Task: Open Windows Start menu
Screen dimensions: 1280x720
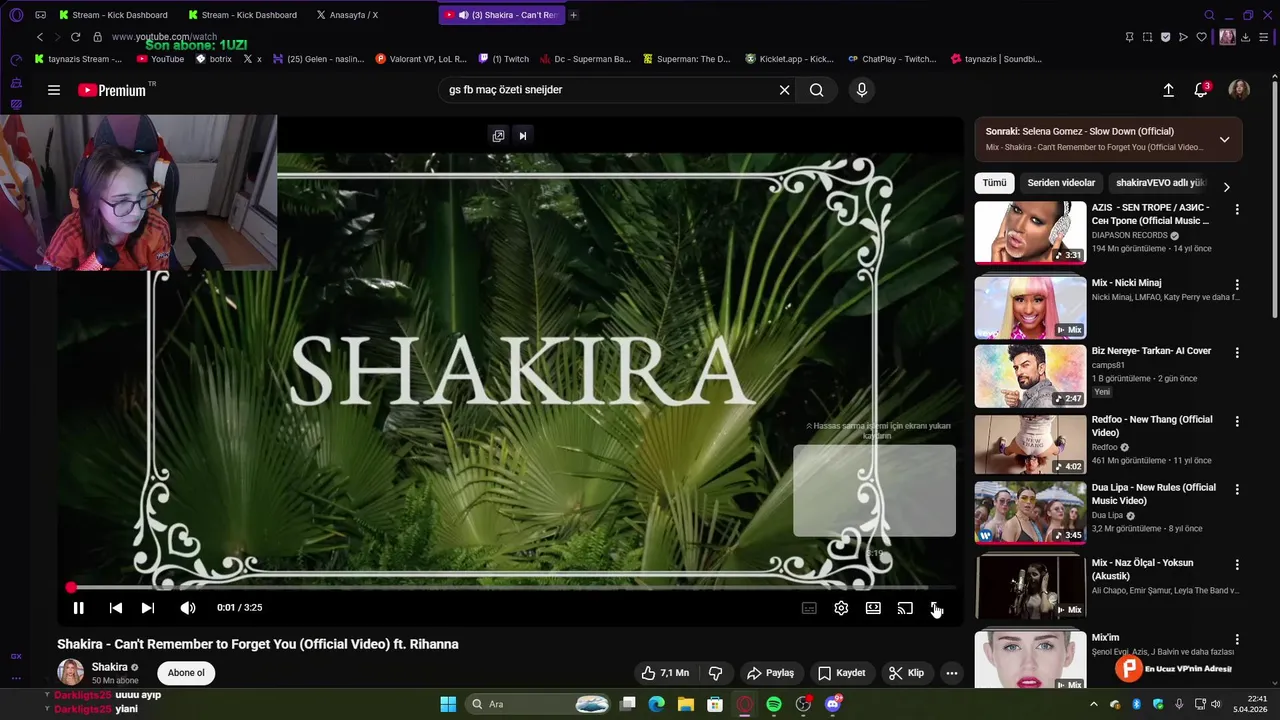Action: 448,704
